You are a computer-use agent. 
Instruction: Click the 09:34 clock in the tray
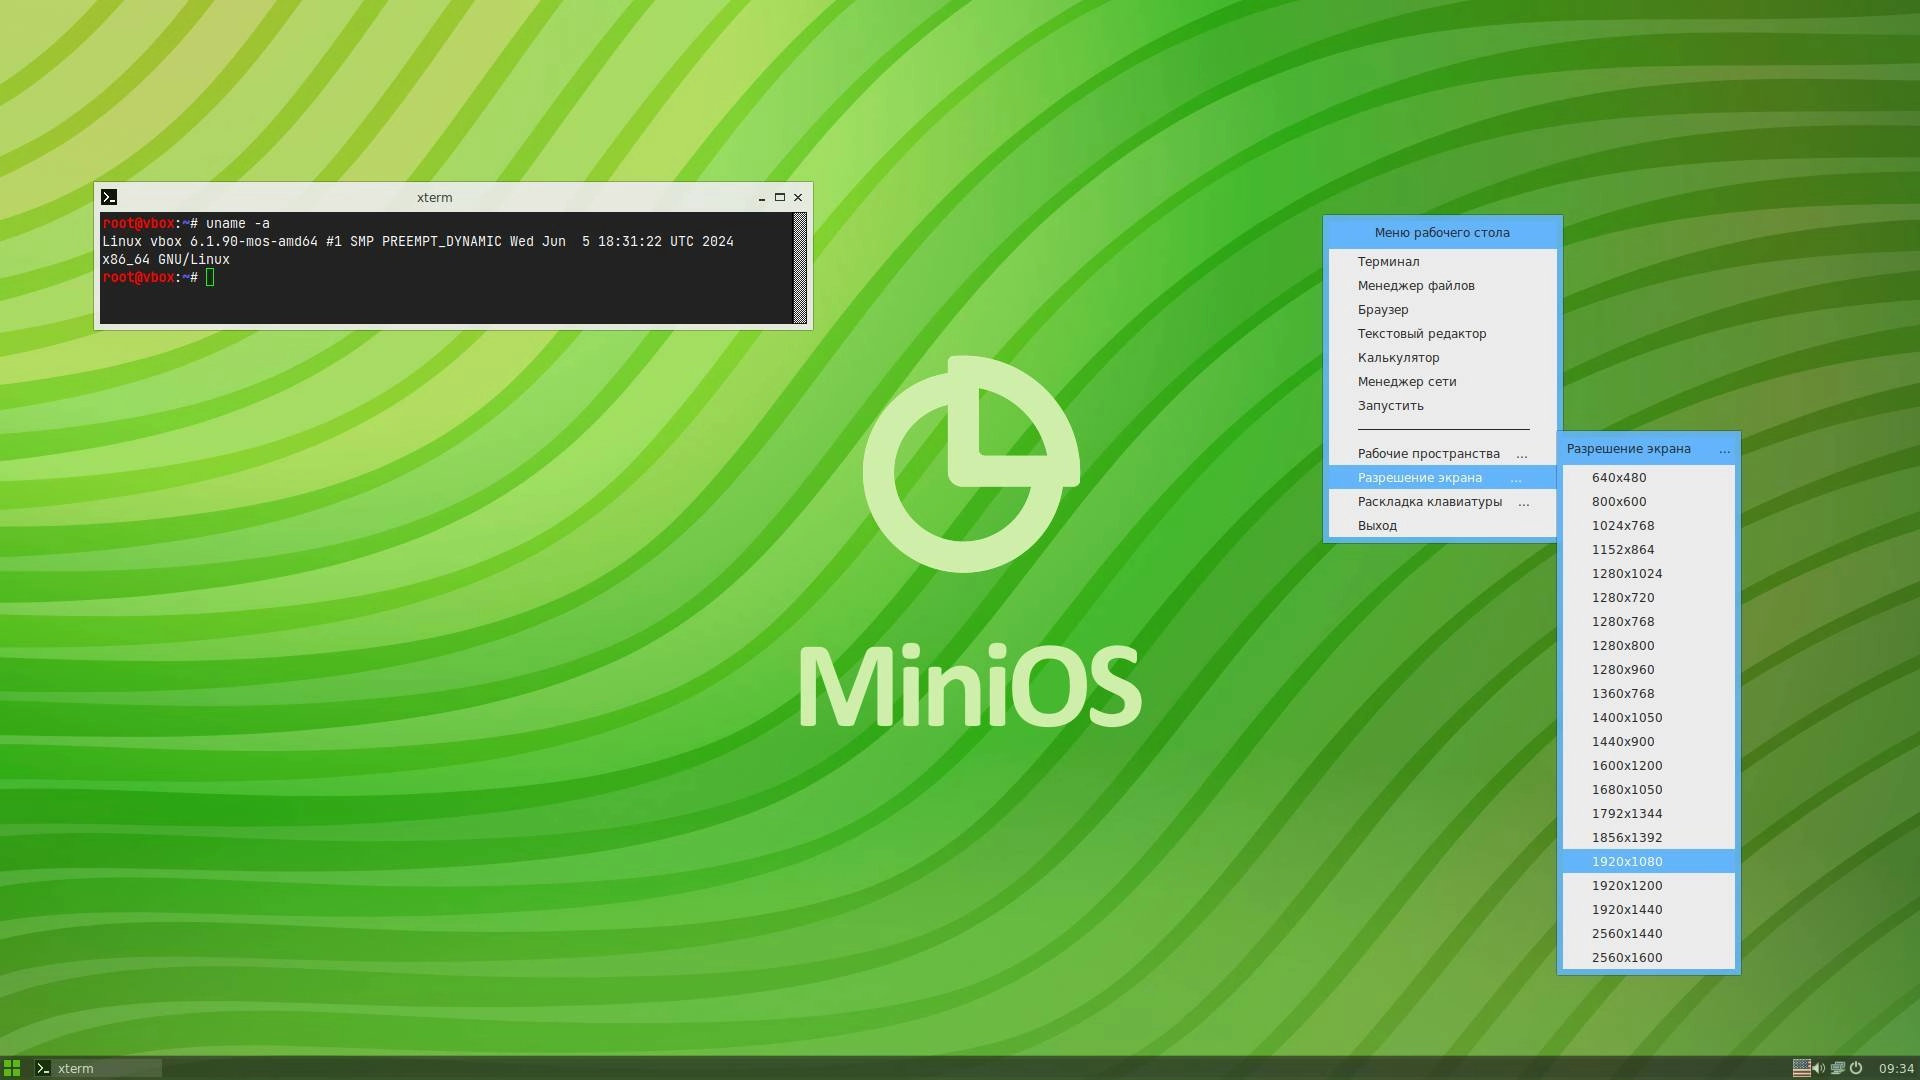(x=1896, y=1068)
